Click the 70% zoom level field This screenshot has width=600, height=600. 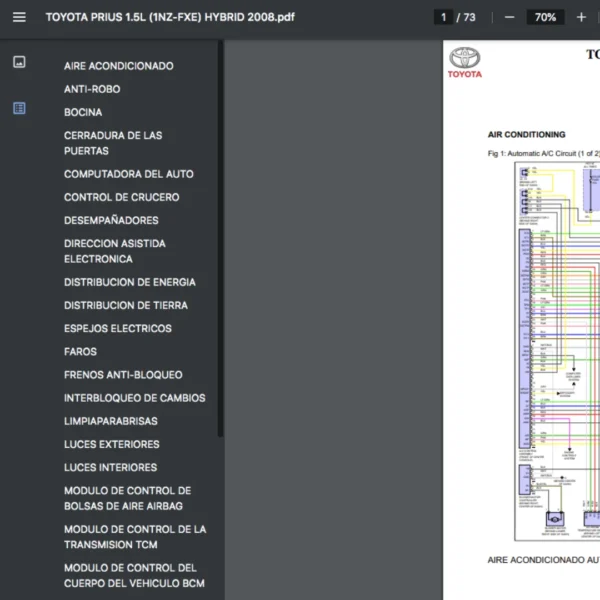point(545,17)
